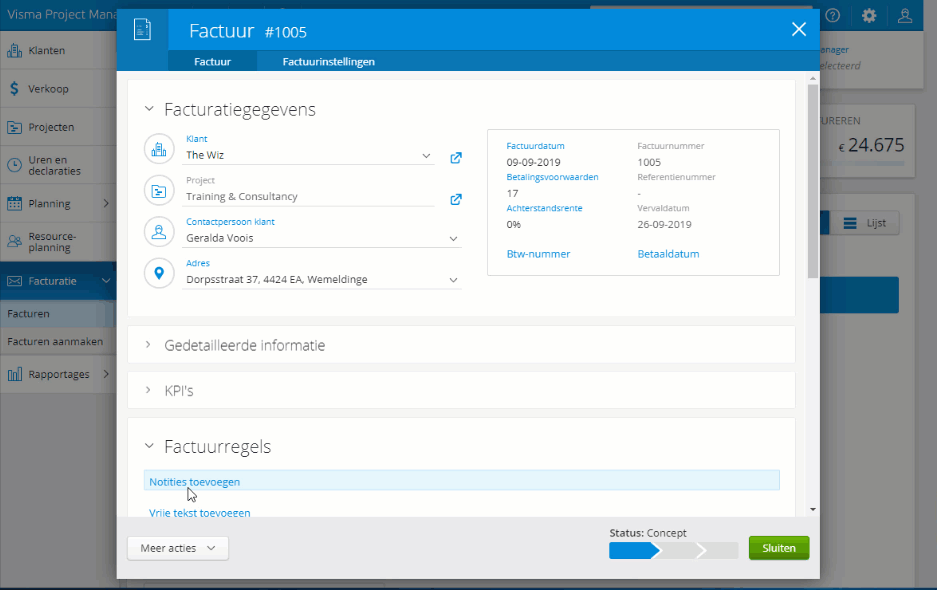Edit the Factuurdatum 09-09-2019
937x590 pixels.
(533, 163)
